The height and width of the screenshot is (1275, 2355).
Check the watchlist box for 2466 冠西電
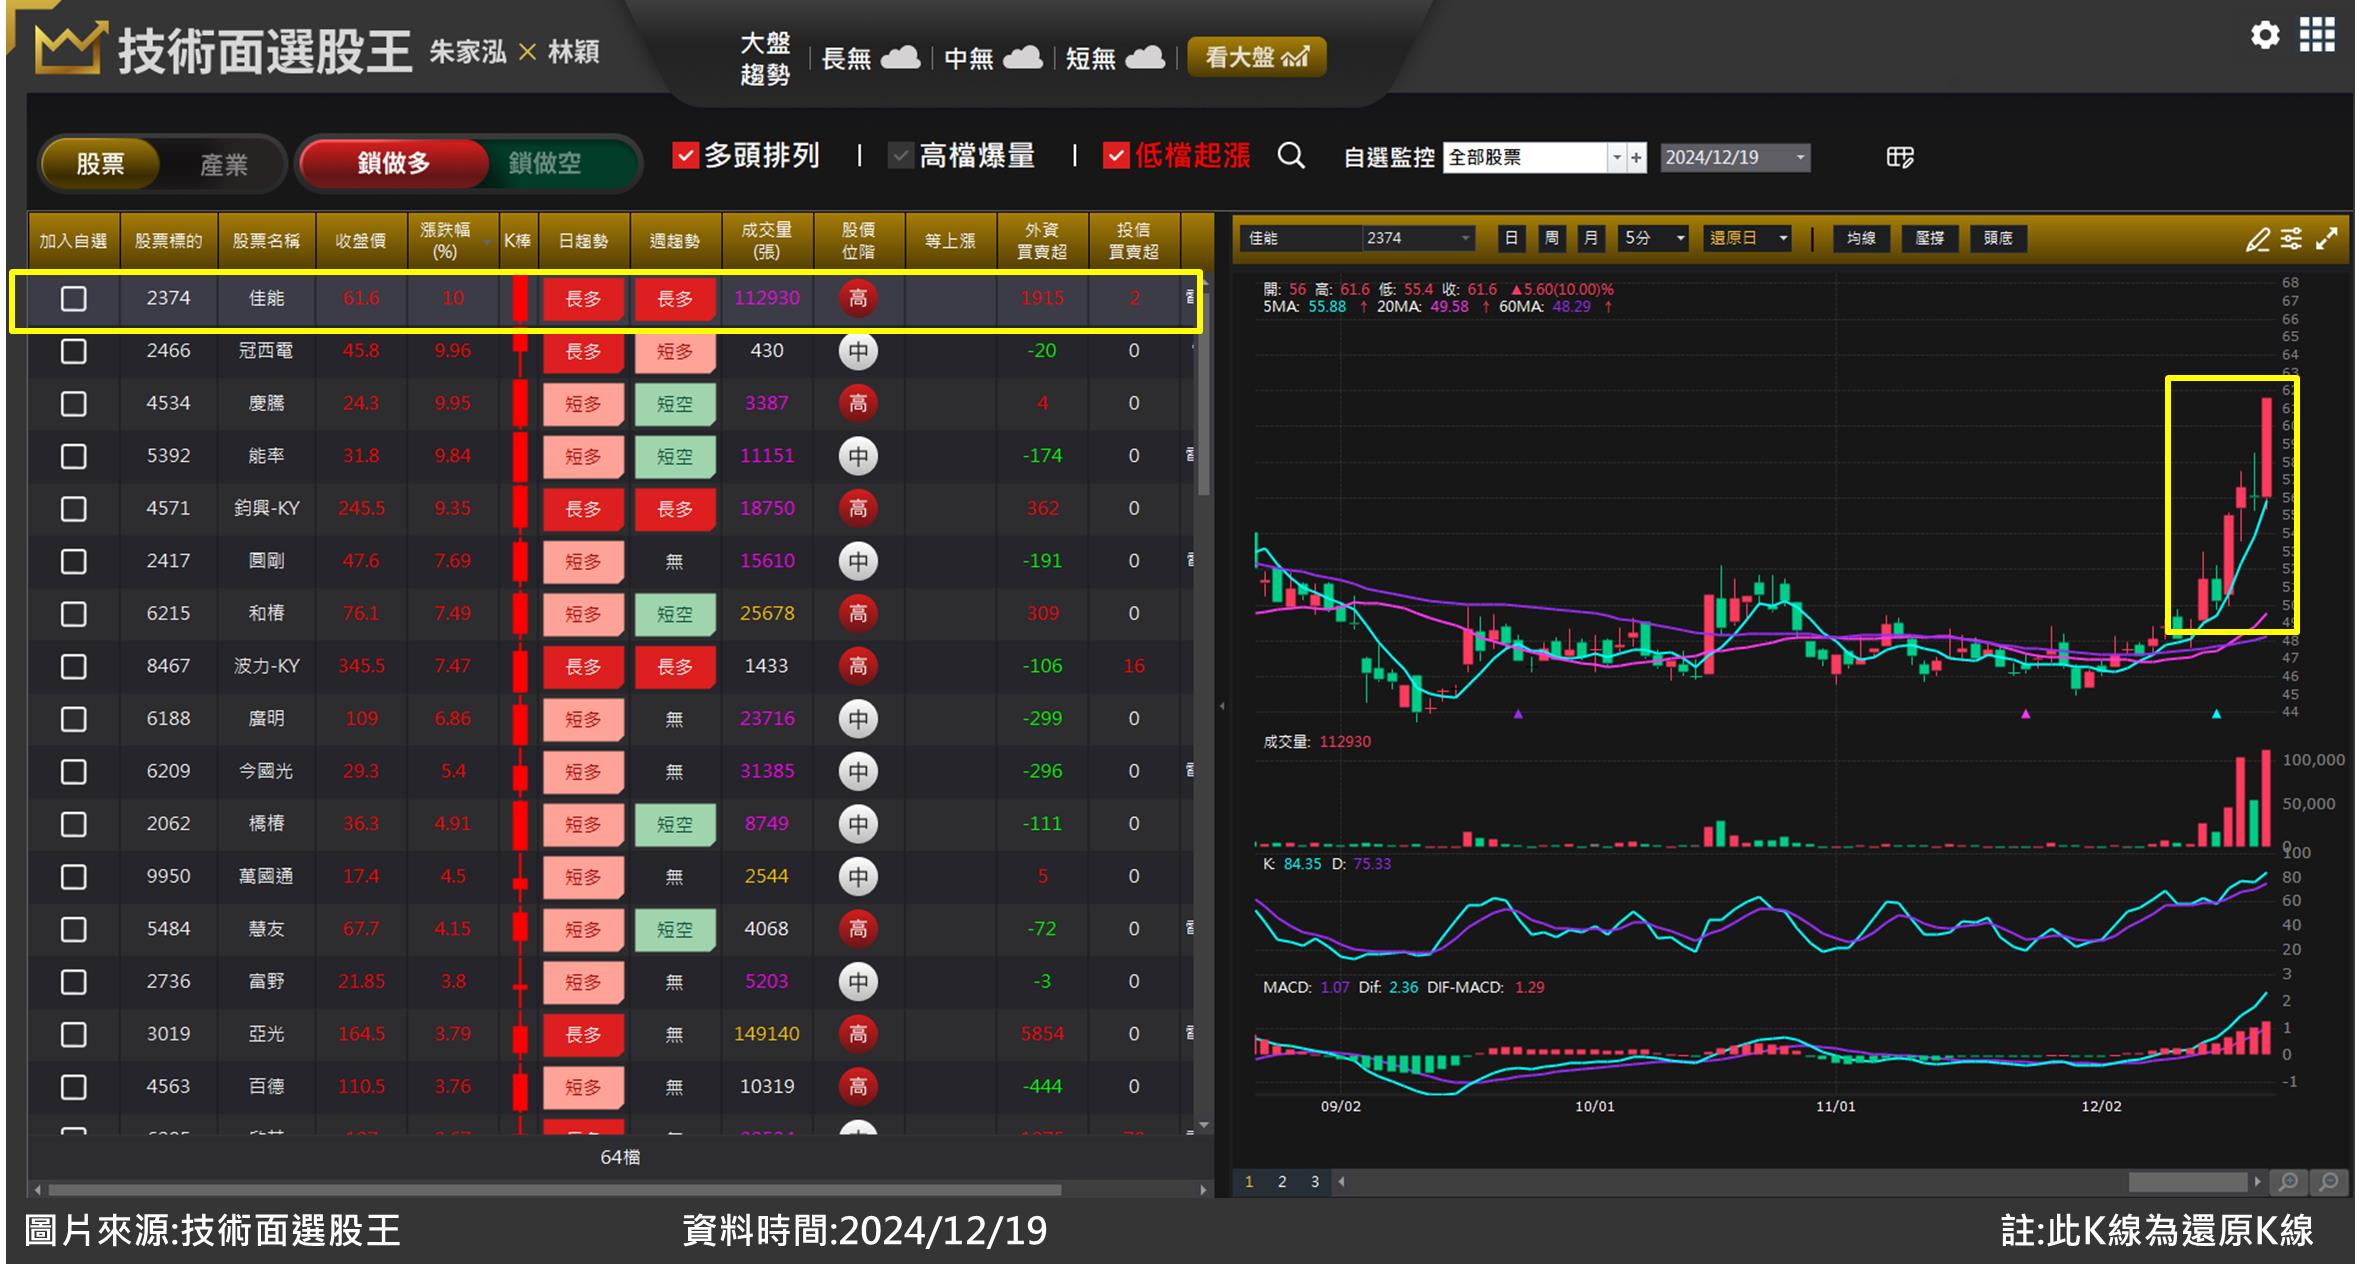click(74, 351)
